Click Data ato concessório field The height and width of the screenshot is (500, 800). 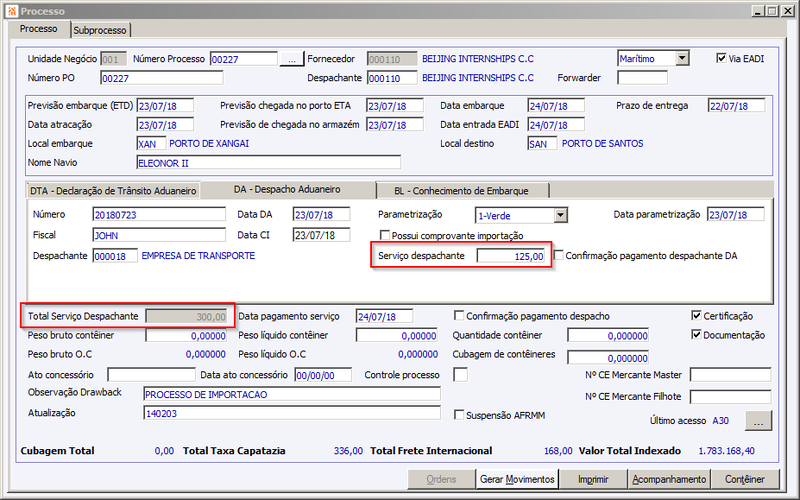(x=323, y=375)
